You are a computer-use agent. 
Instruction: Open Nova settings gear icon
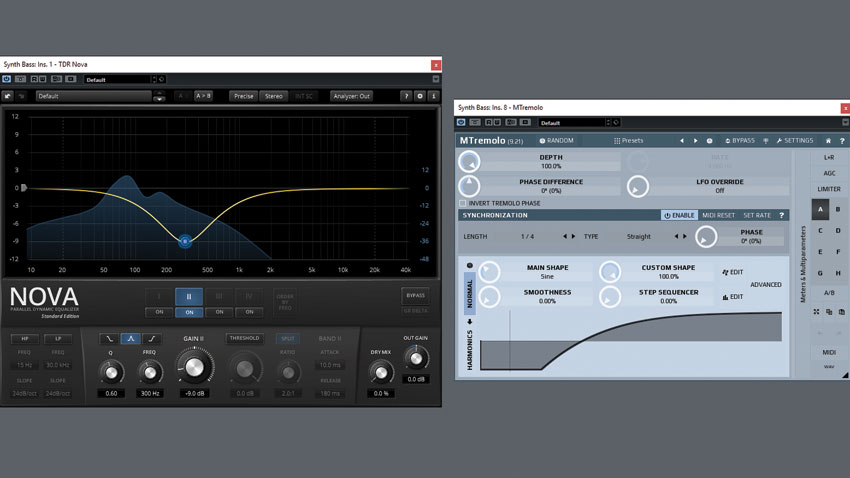click(x=420, y=96)
